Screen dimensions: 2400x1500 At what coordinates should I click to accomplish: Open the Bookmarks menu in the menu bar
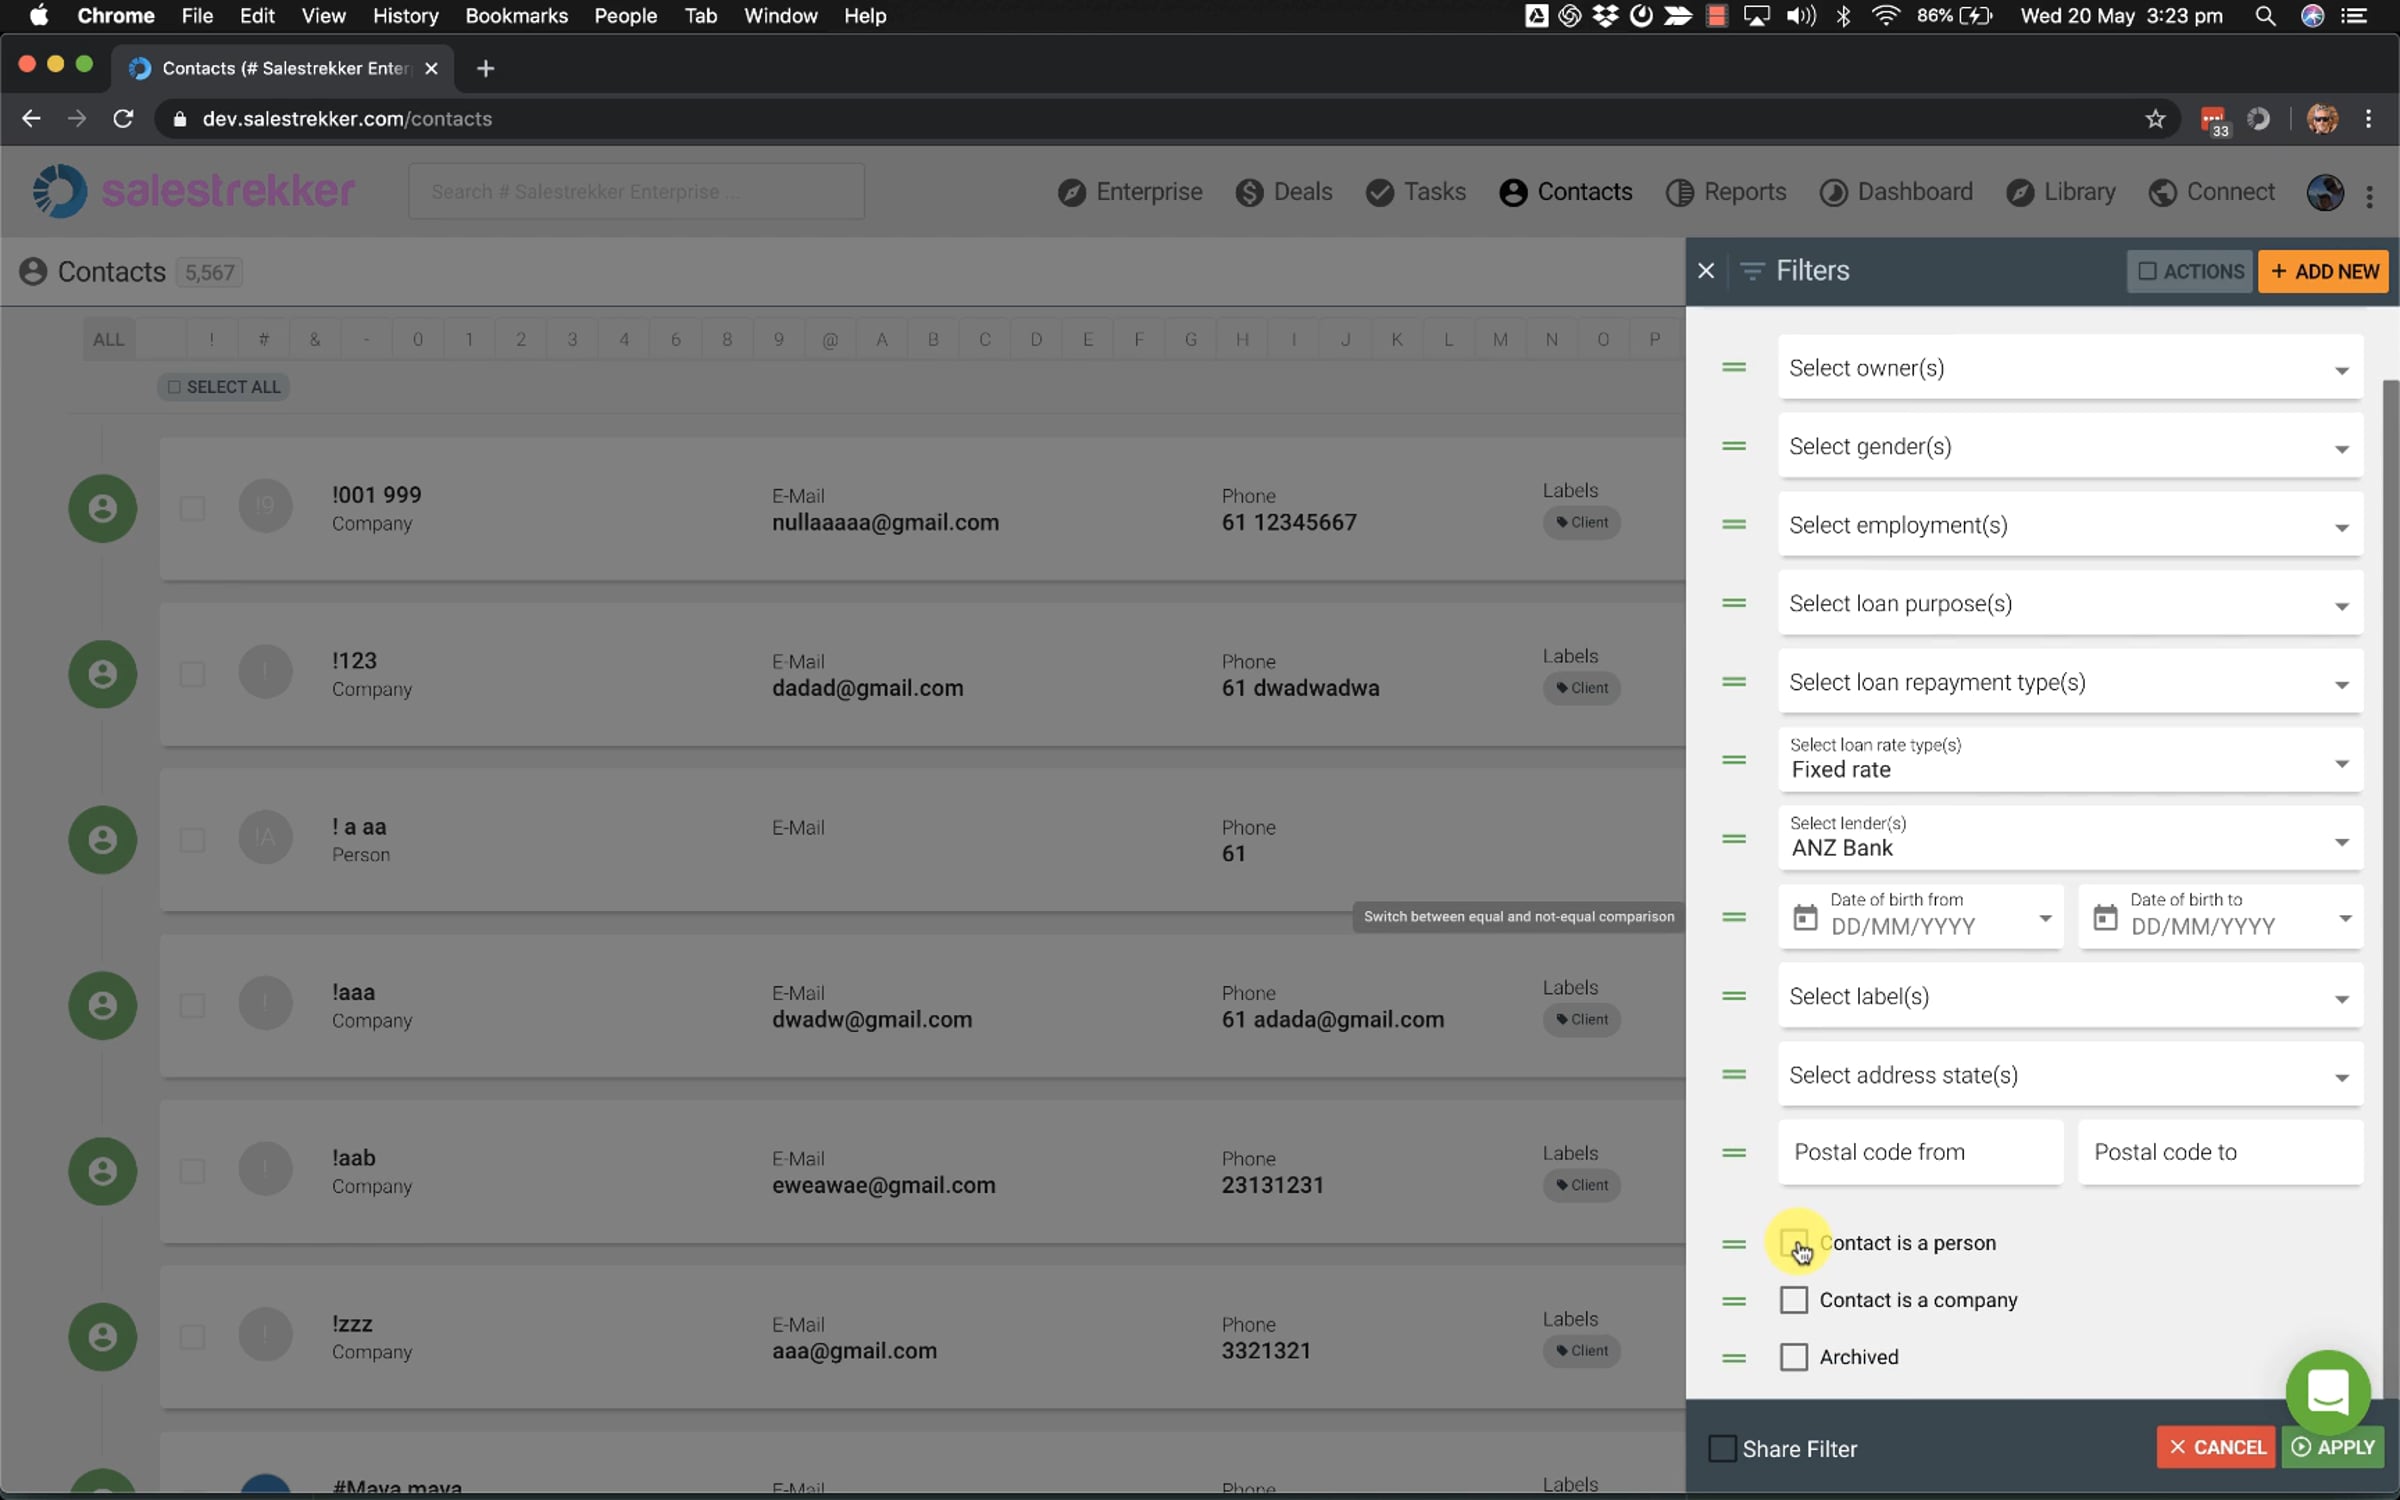[516, 16]
